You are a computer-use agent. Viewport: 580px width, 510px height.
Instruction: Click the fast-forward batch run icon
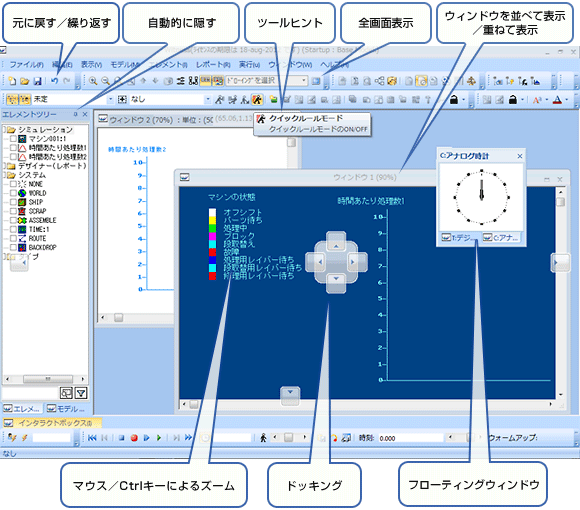coord(189,438)
